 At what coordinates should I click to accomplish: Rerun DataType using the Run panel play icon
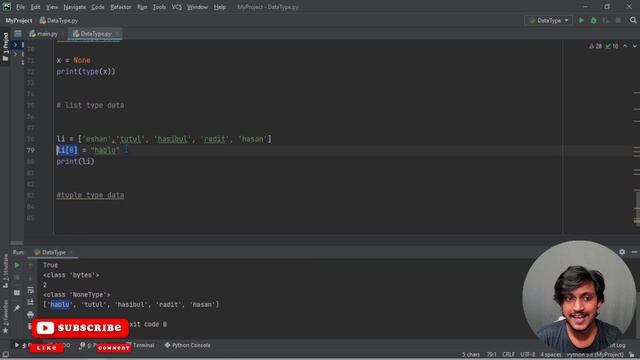[x=17, y=265]
